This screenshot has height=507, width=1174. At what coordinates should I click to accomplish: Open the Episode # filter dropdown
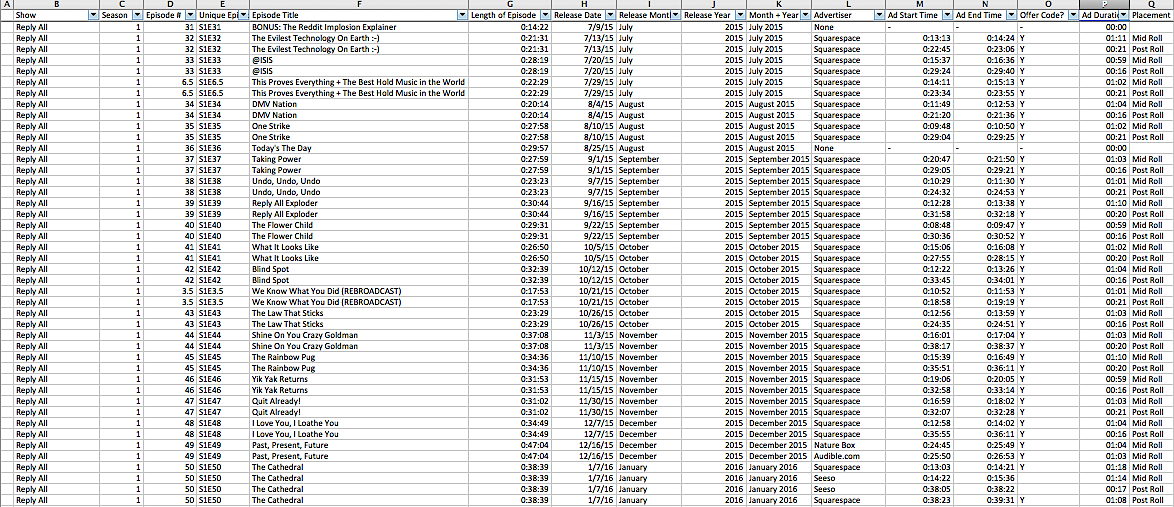190,15
